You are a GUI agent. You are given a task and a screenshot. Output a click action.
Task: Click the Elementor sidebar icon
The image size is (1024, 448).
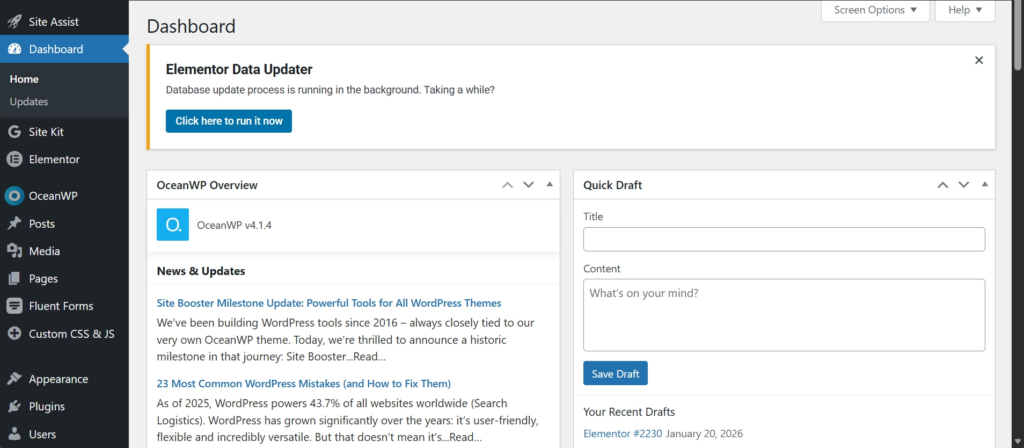click(x=14, y=159)
